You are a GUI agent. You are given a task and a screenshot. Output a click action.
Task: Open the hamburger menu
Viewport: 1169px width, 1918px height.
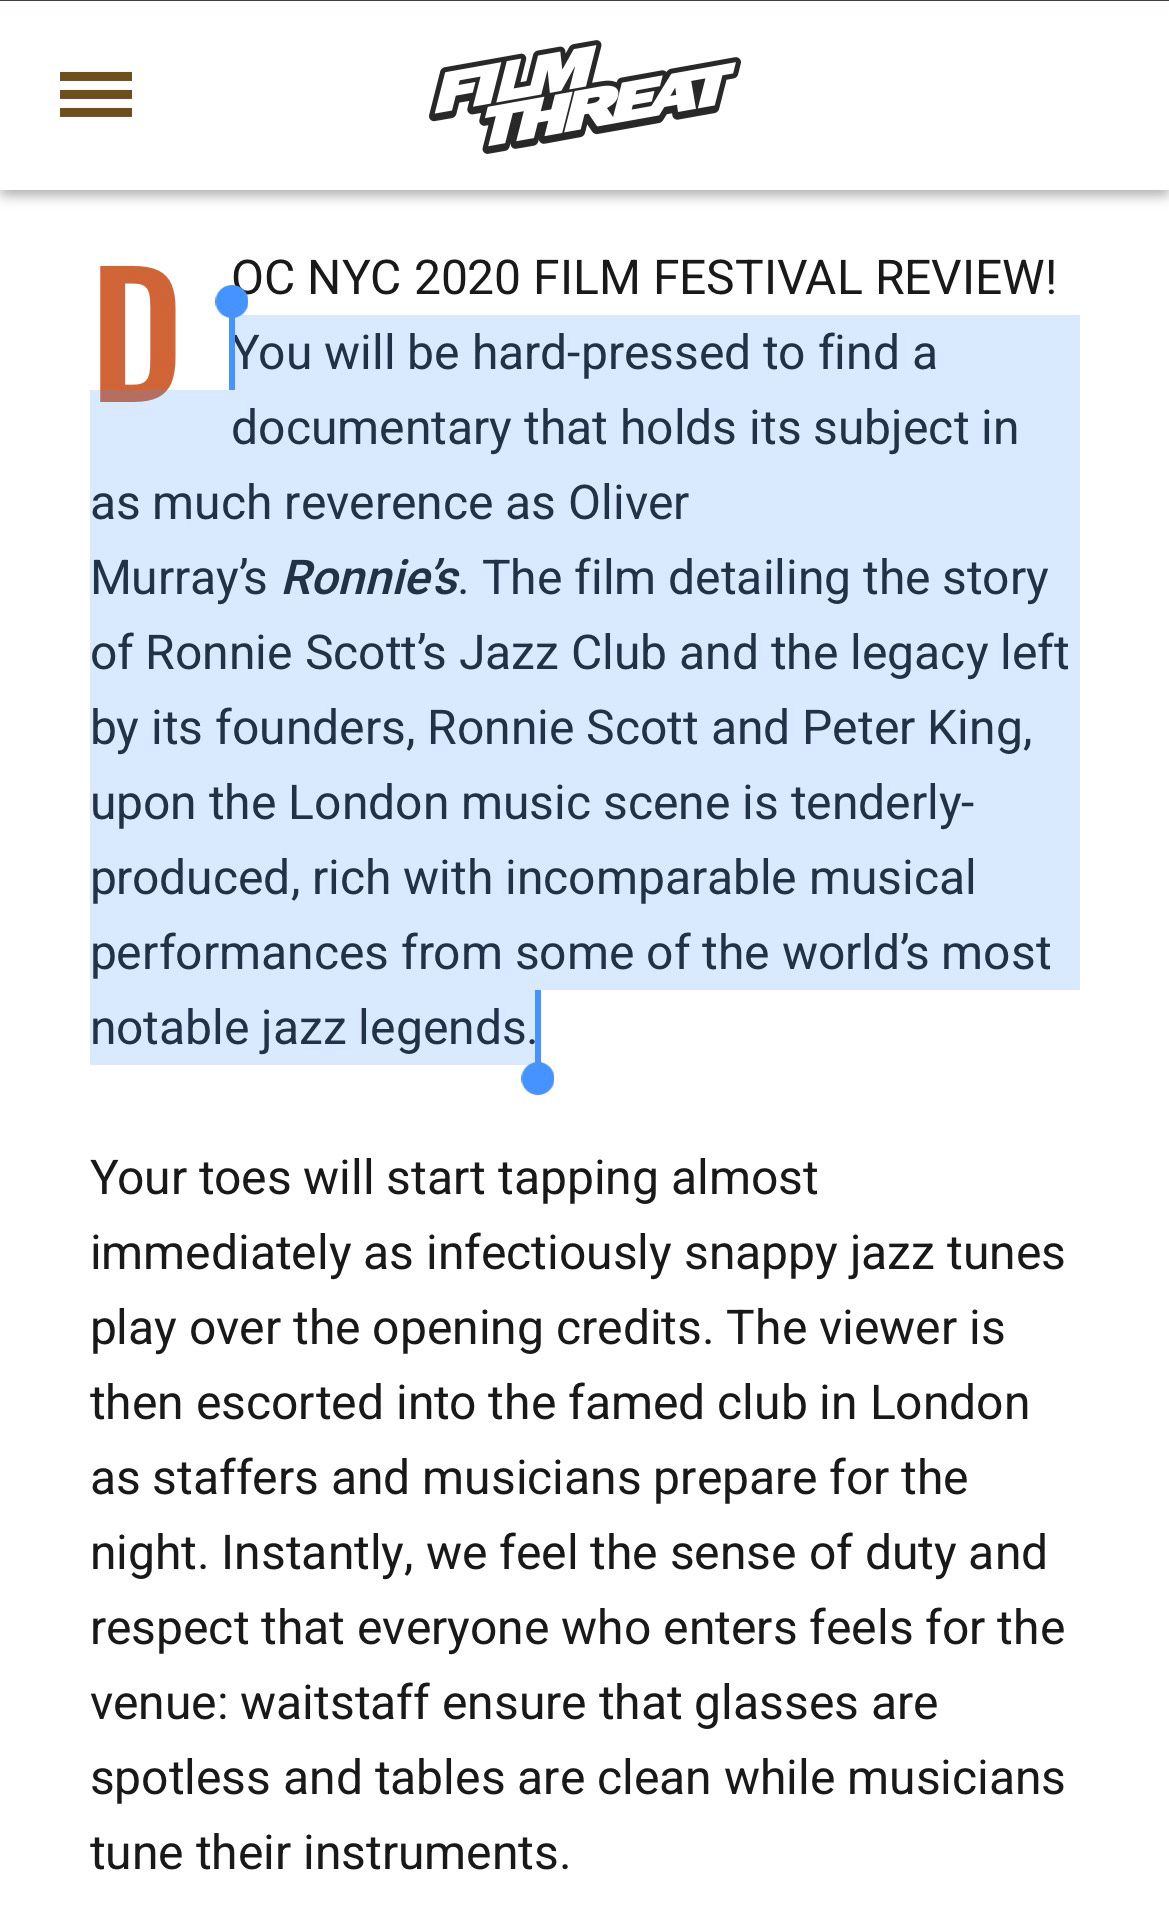(96, 95)
